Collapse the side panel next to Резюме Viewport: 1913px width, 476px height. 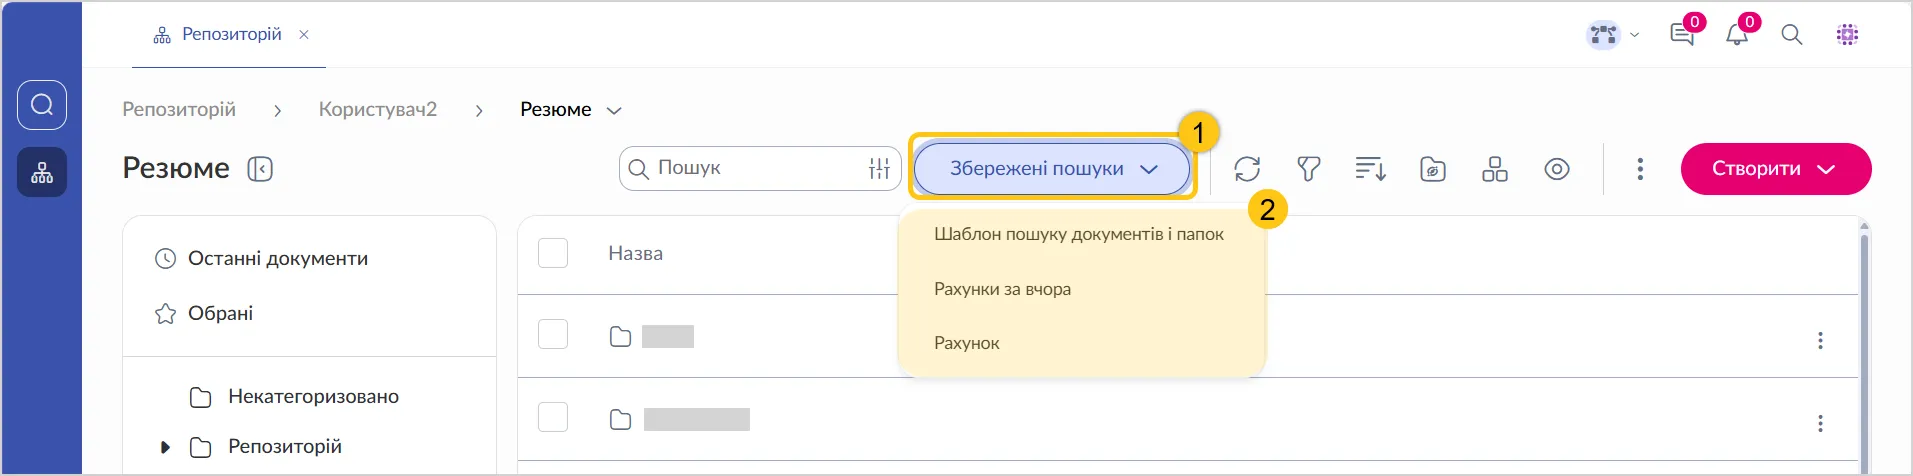click(x=260, y=169)
